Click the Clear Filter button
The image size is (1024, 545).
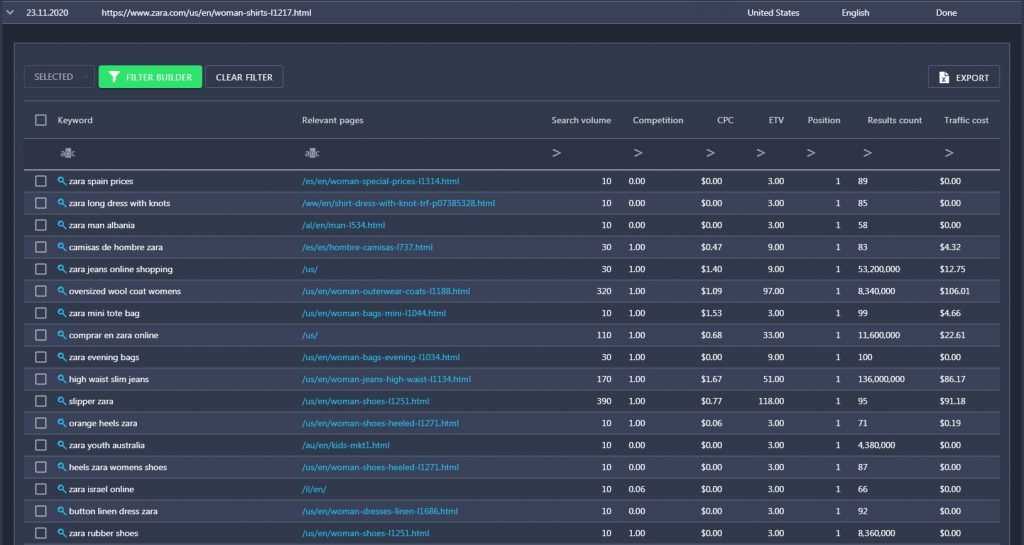[244, 77]
